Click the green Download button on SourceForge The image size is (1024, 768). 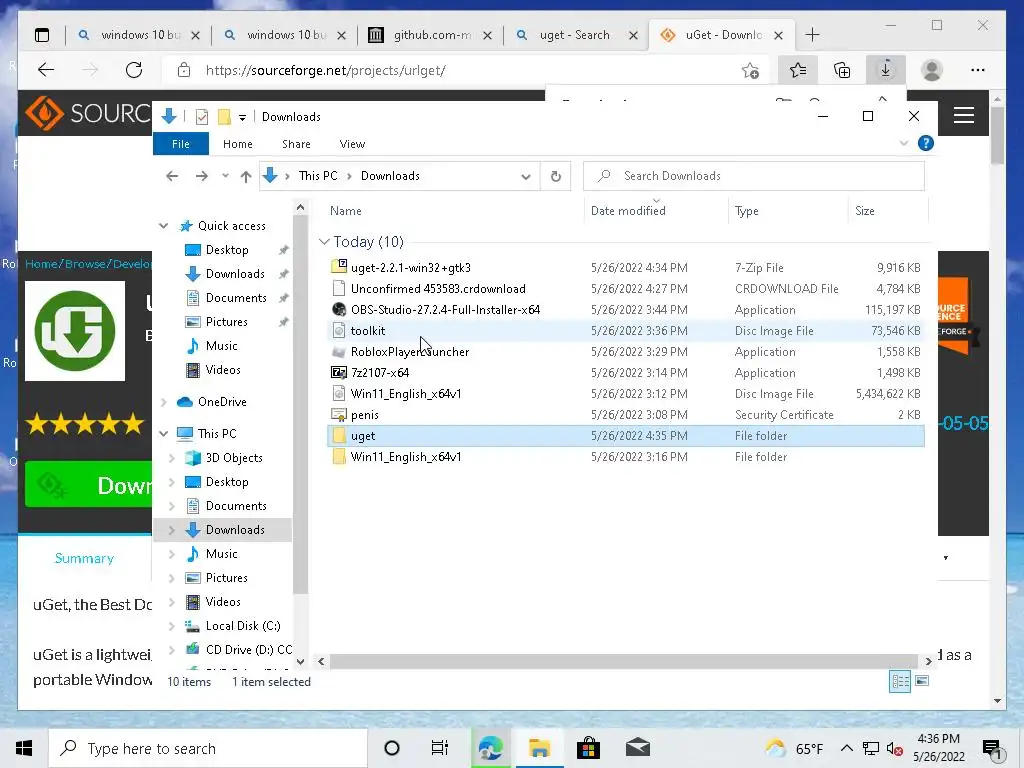click(88, 485)
